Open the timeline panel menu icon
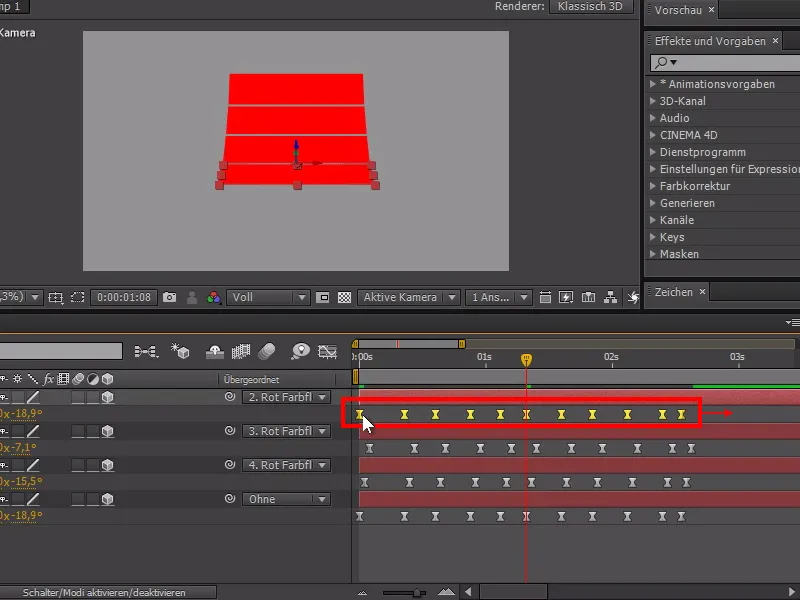Image resolution: width=800 pixels, height=600 pixels. pyautogui.click(x=793, y=322)
